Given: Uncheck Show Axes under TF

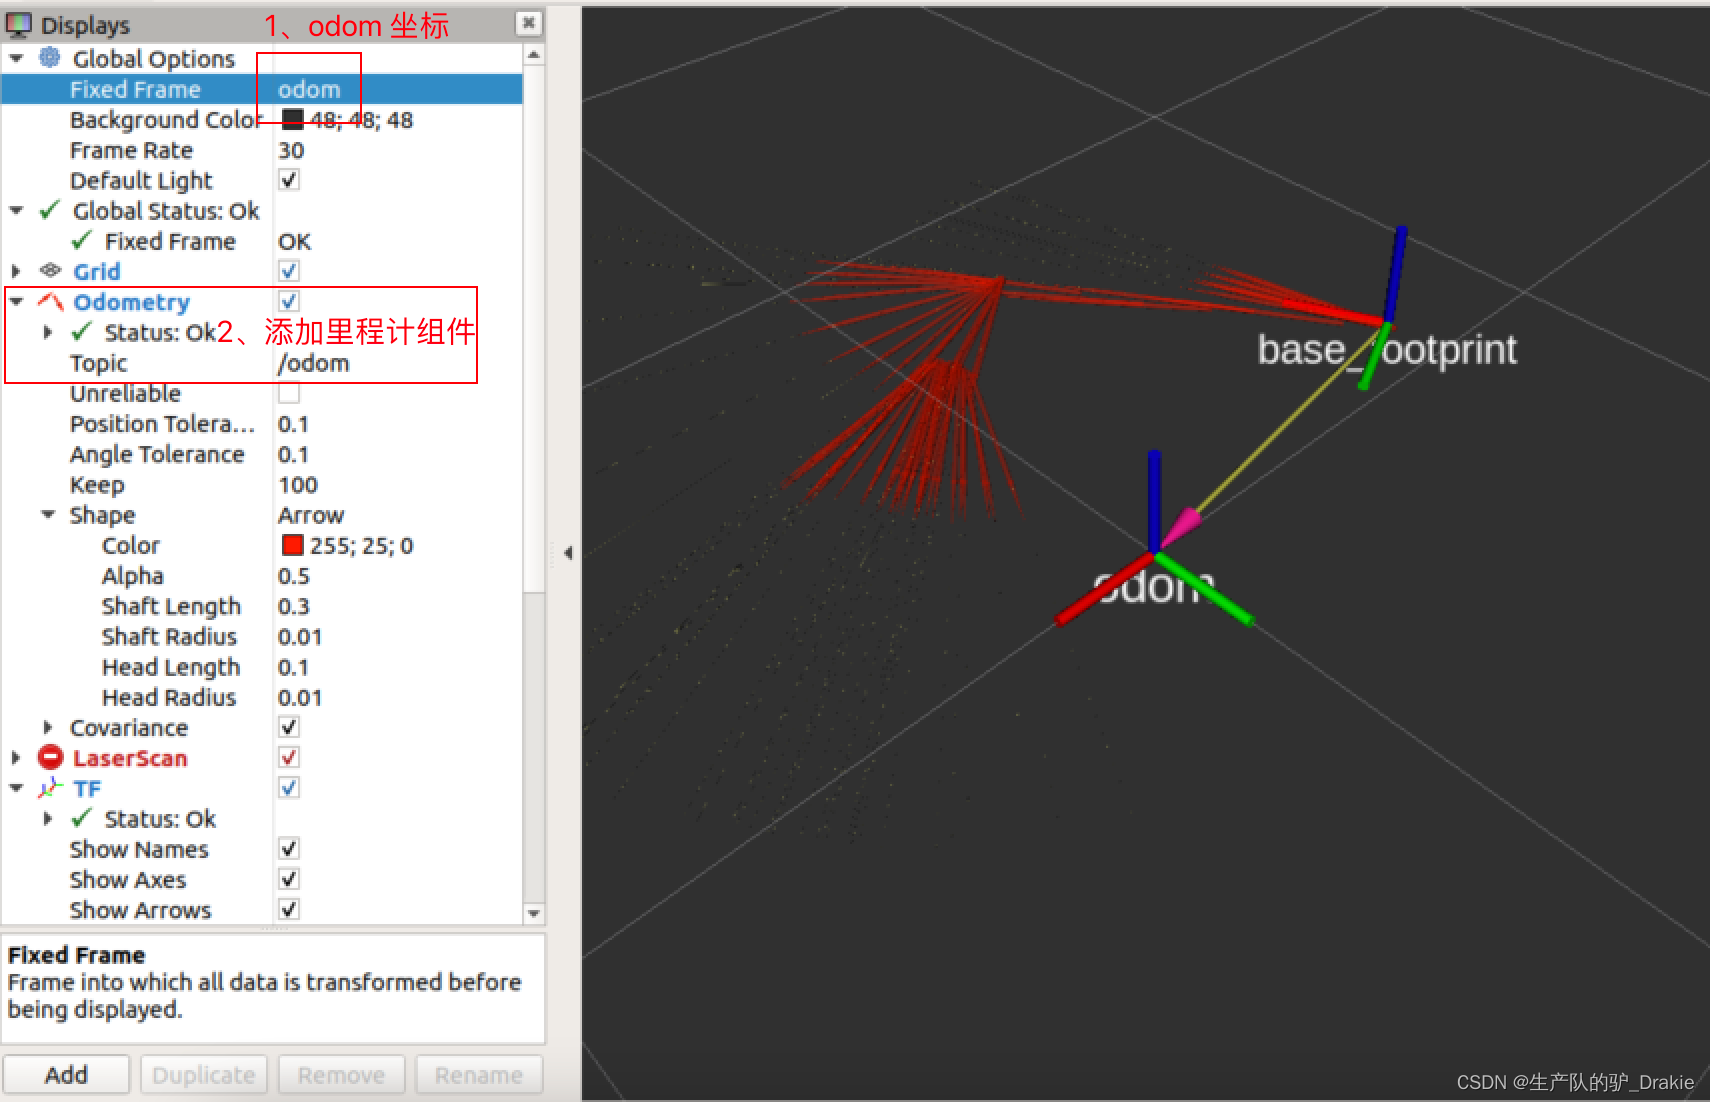Looking at the screenshot, I should tap(289, 879).
